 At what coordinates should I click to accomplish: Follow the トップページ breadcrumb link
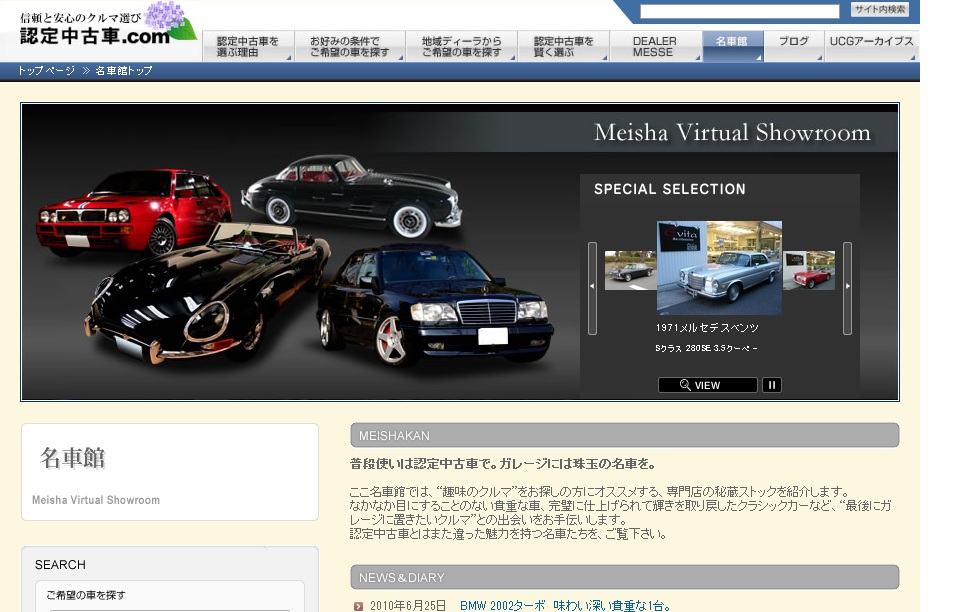(46, 71)
